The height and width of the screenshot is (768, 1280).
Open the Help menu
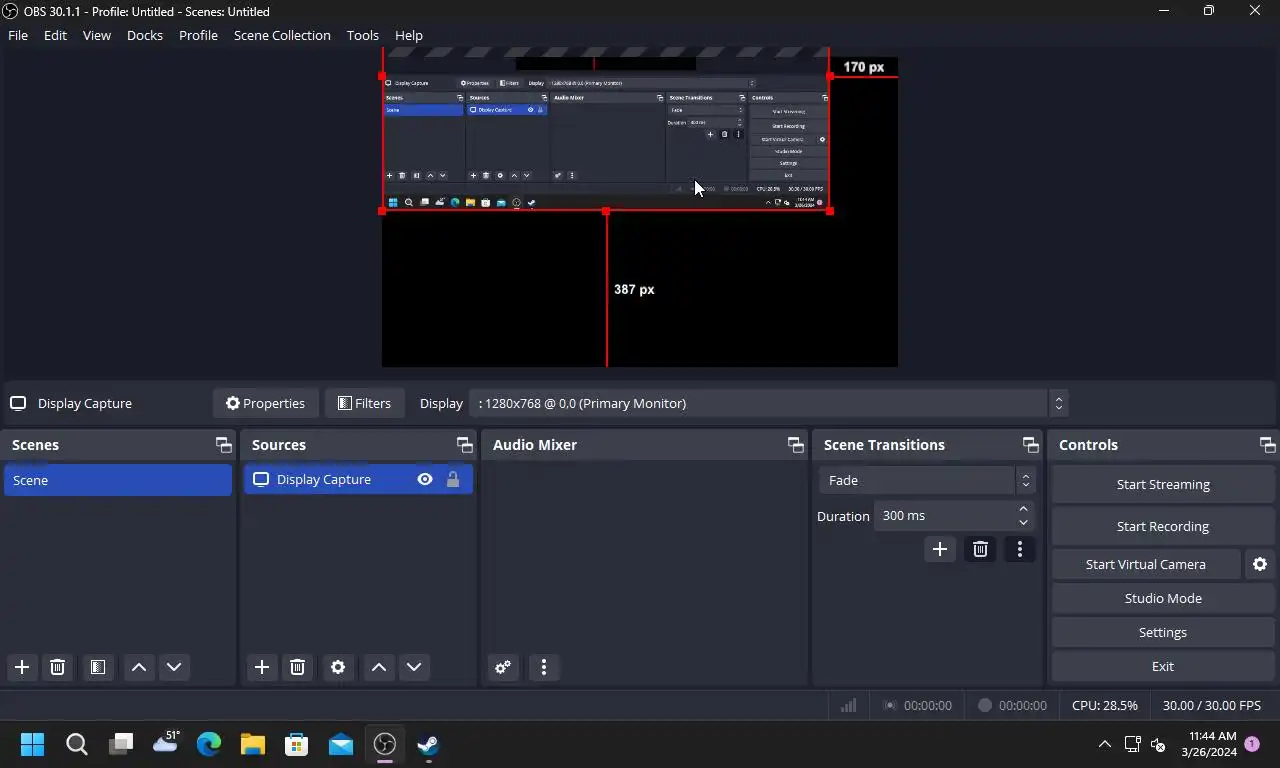coord(409,35)
